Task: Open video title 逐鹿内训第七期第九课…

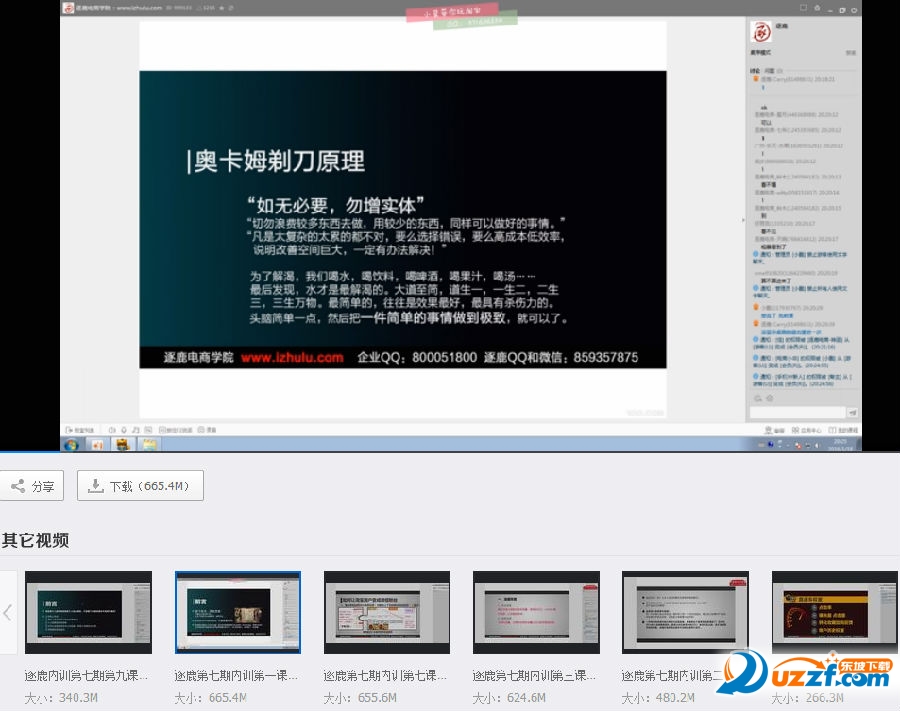Action: click(86, 675)
